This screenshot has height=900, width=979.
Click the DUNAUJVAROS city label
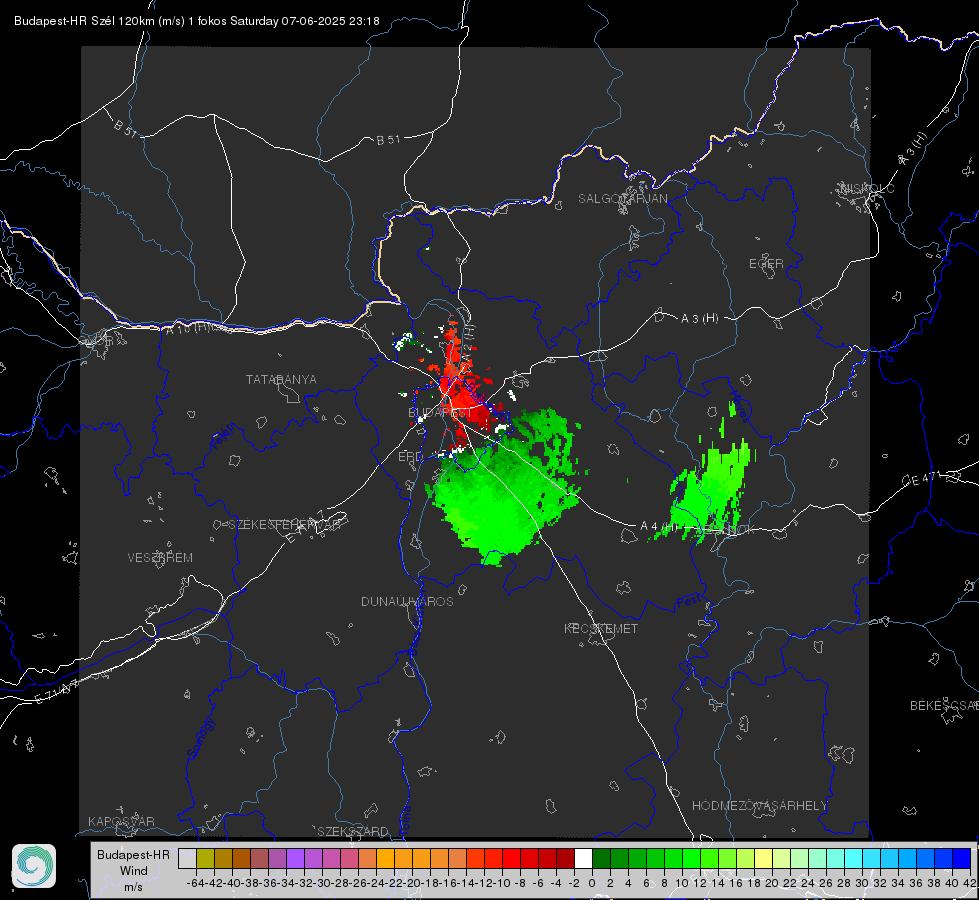coord(407,601)
